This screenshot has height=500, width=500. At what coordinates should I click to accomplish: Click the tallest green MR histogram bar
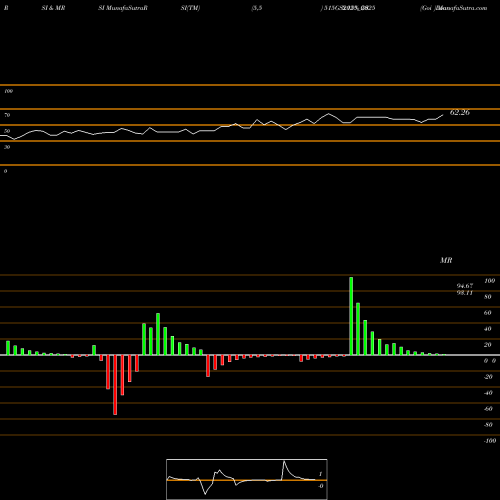tap(351, 316)
